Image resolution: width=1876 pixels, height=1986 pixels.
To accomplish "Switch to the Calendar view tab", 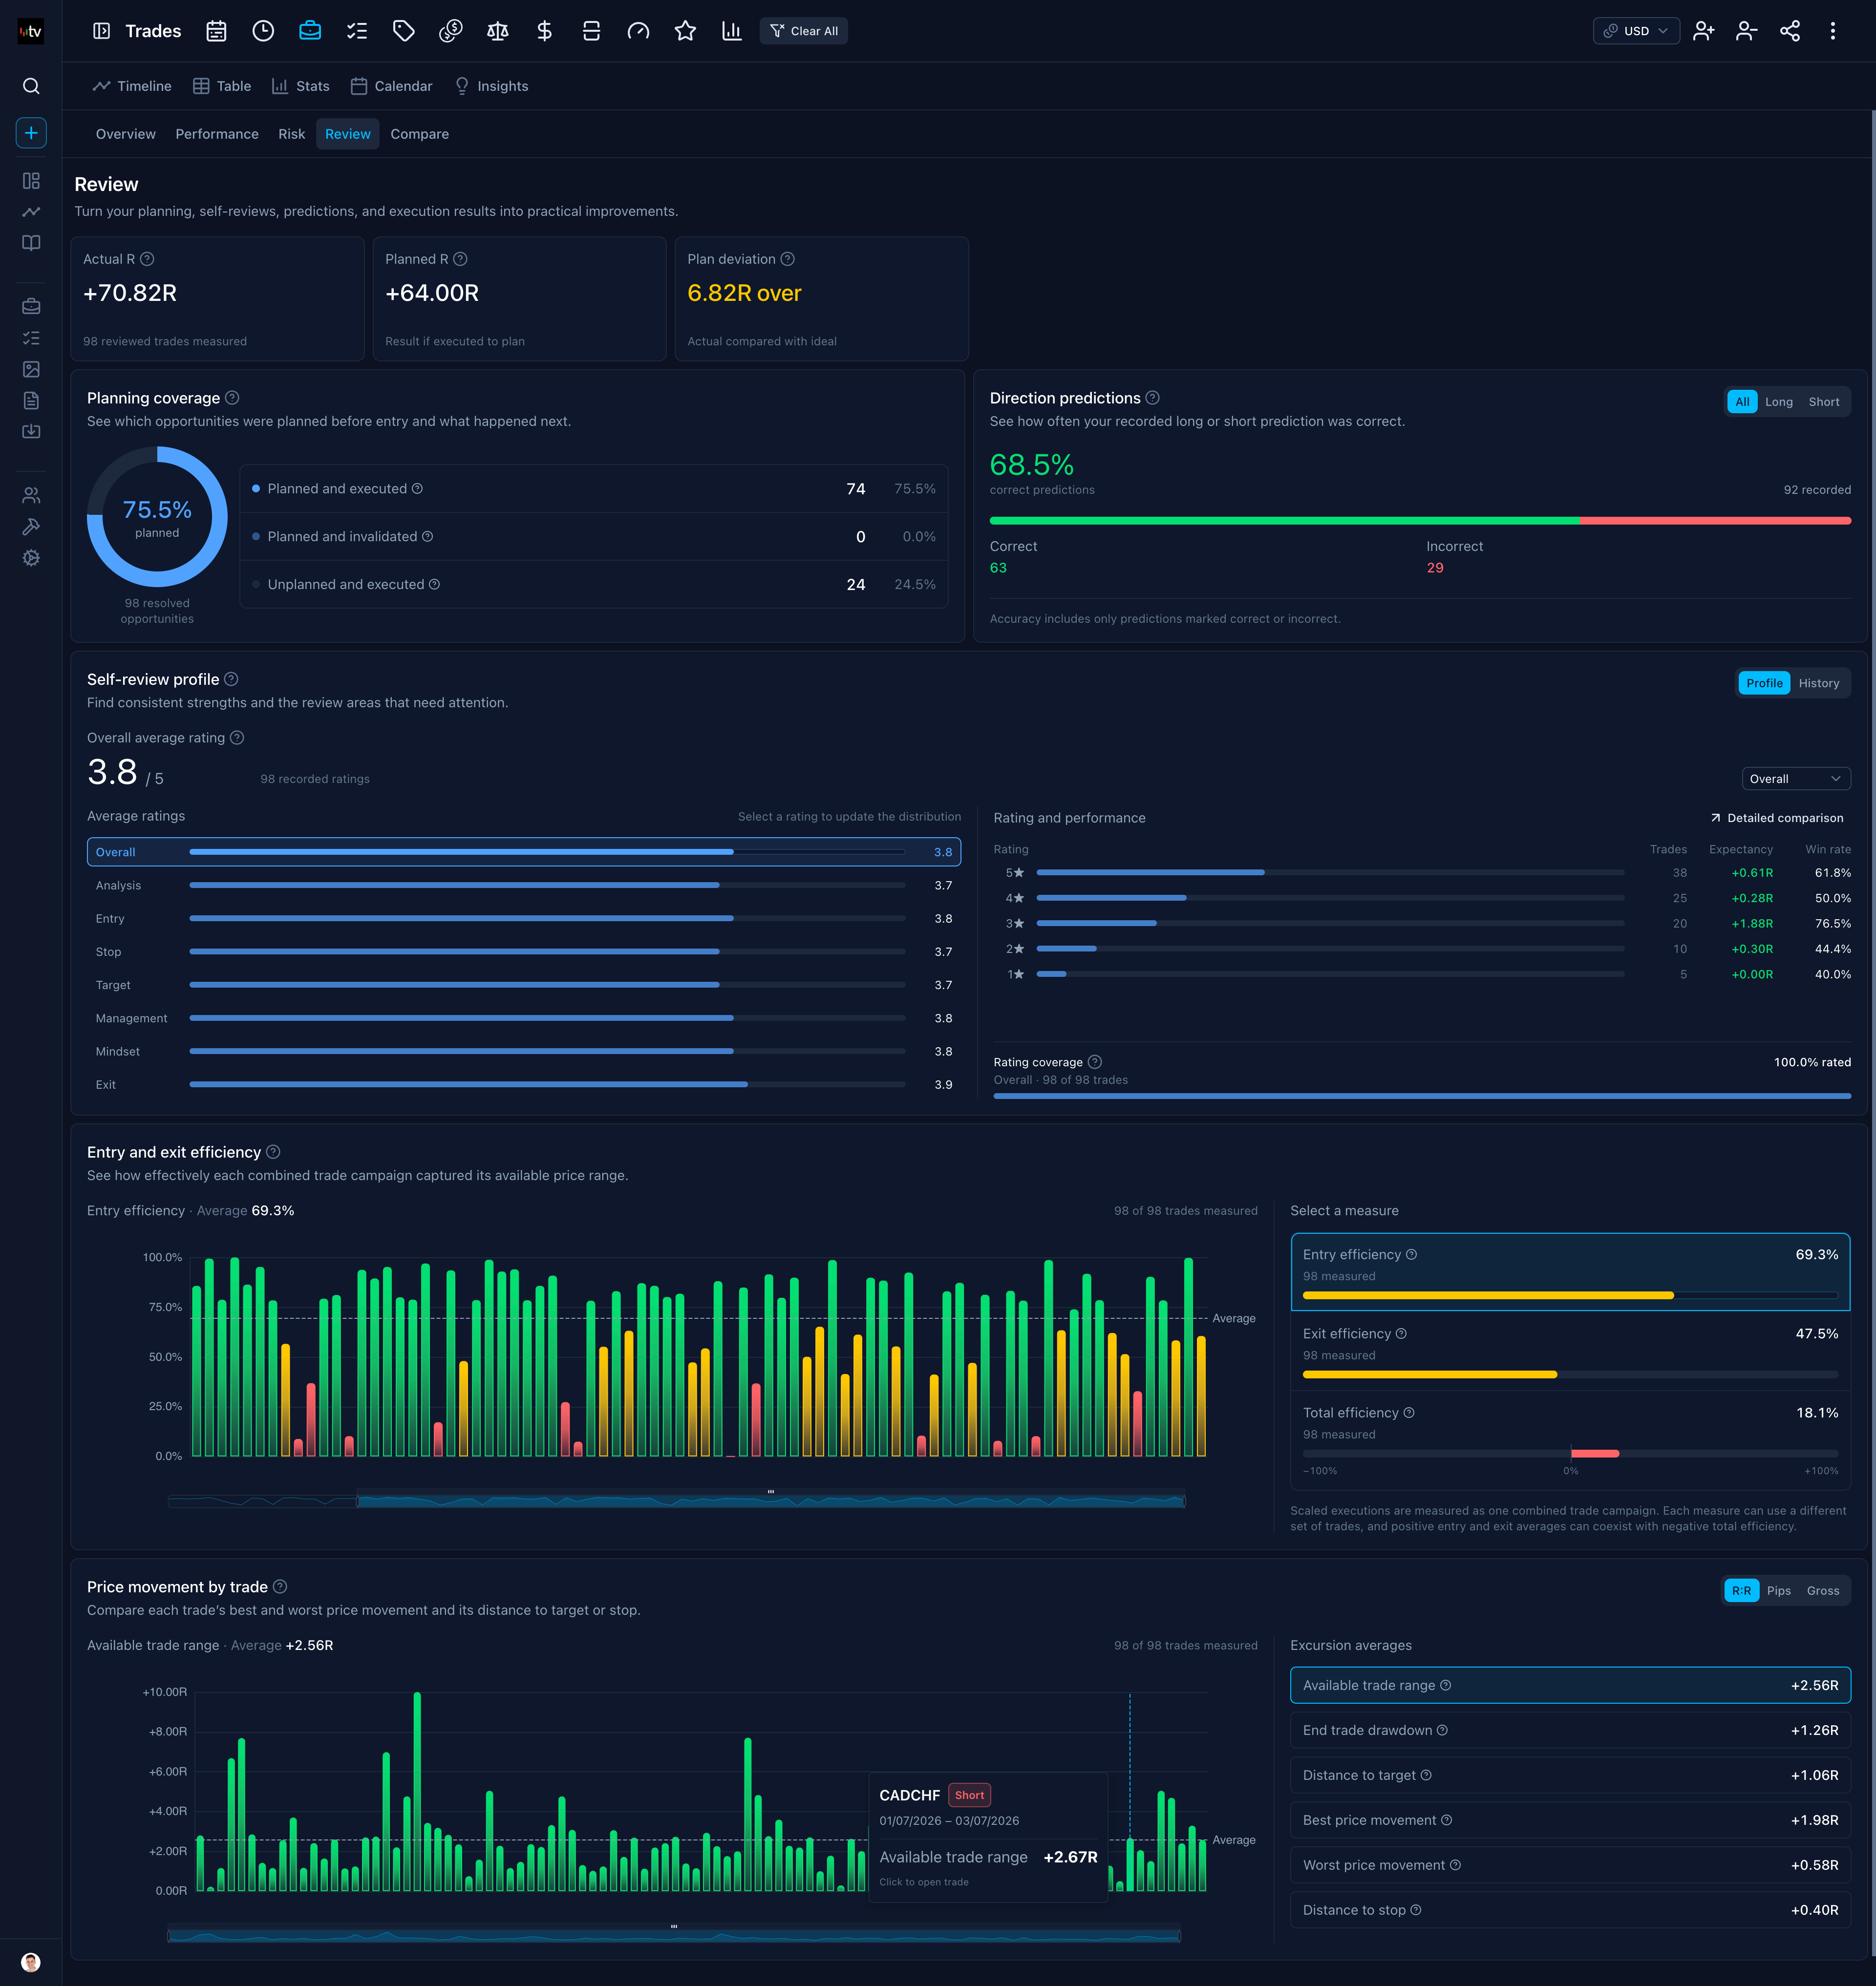I will click(392, 86).
